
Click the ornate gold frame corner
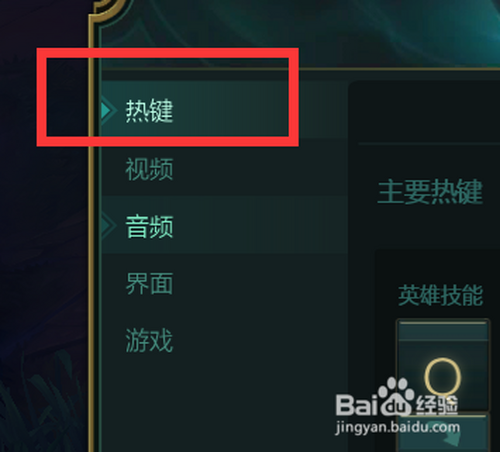tap(107, 13)
